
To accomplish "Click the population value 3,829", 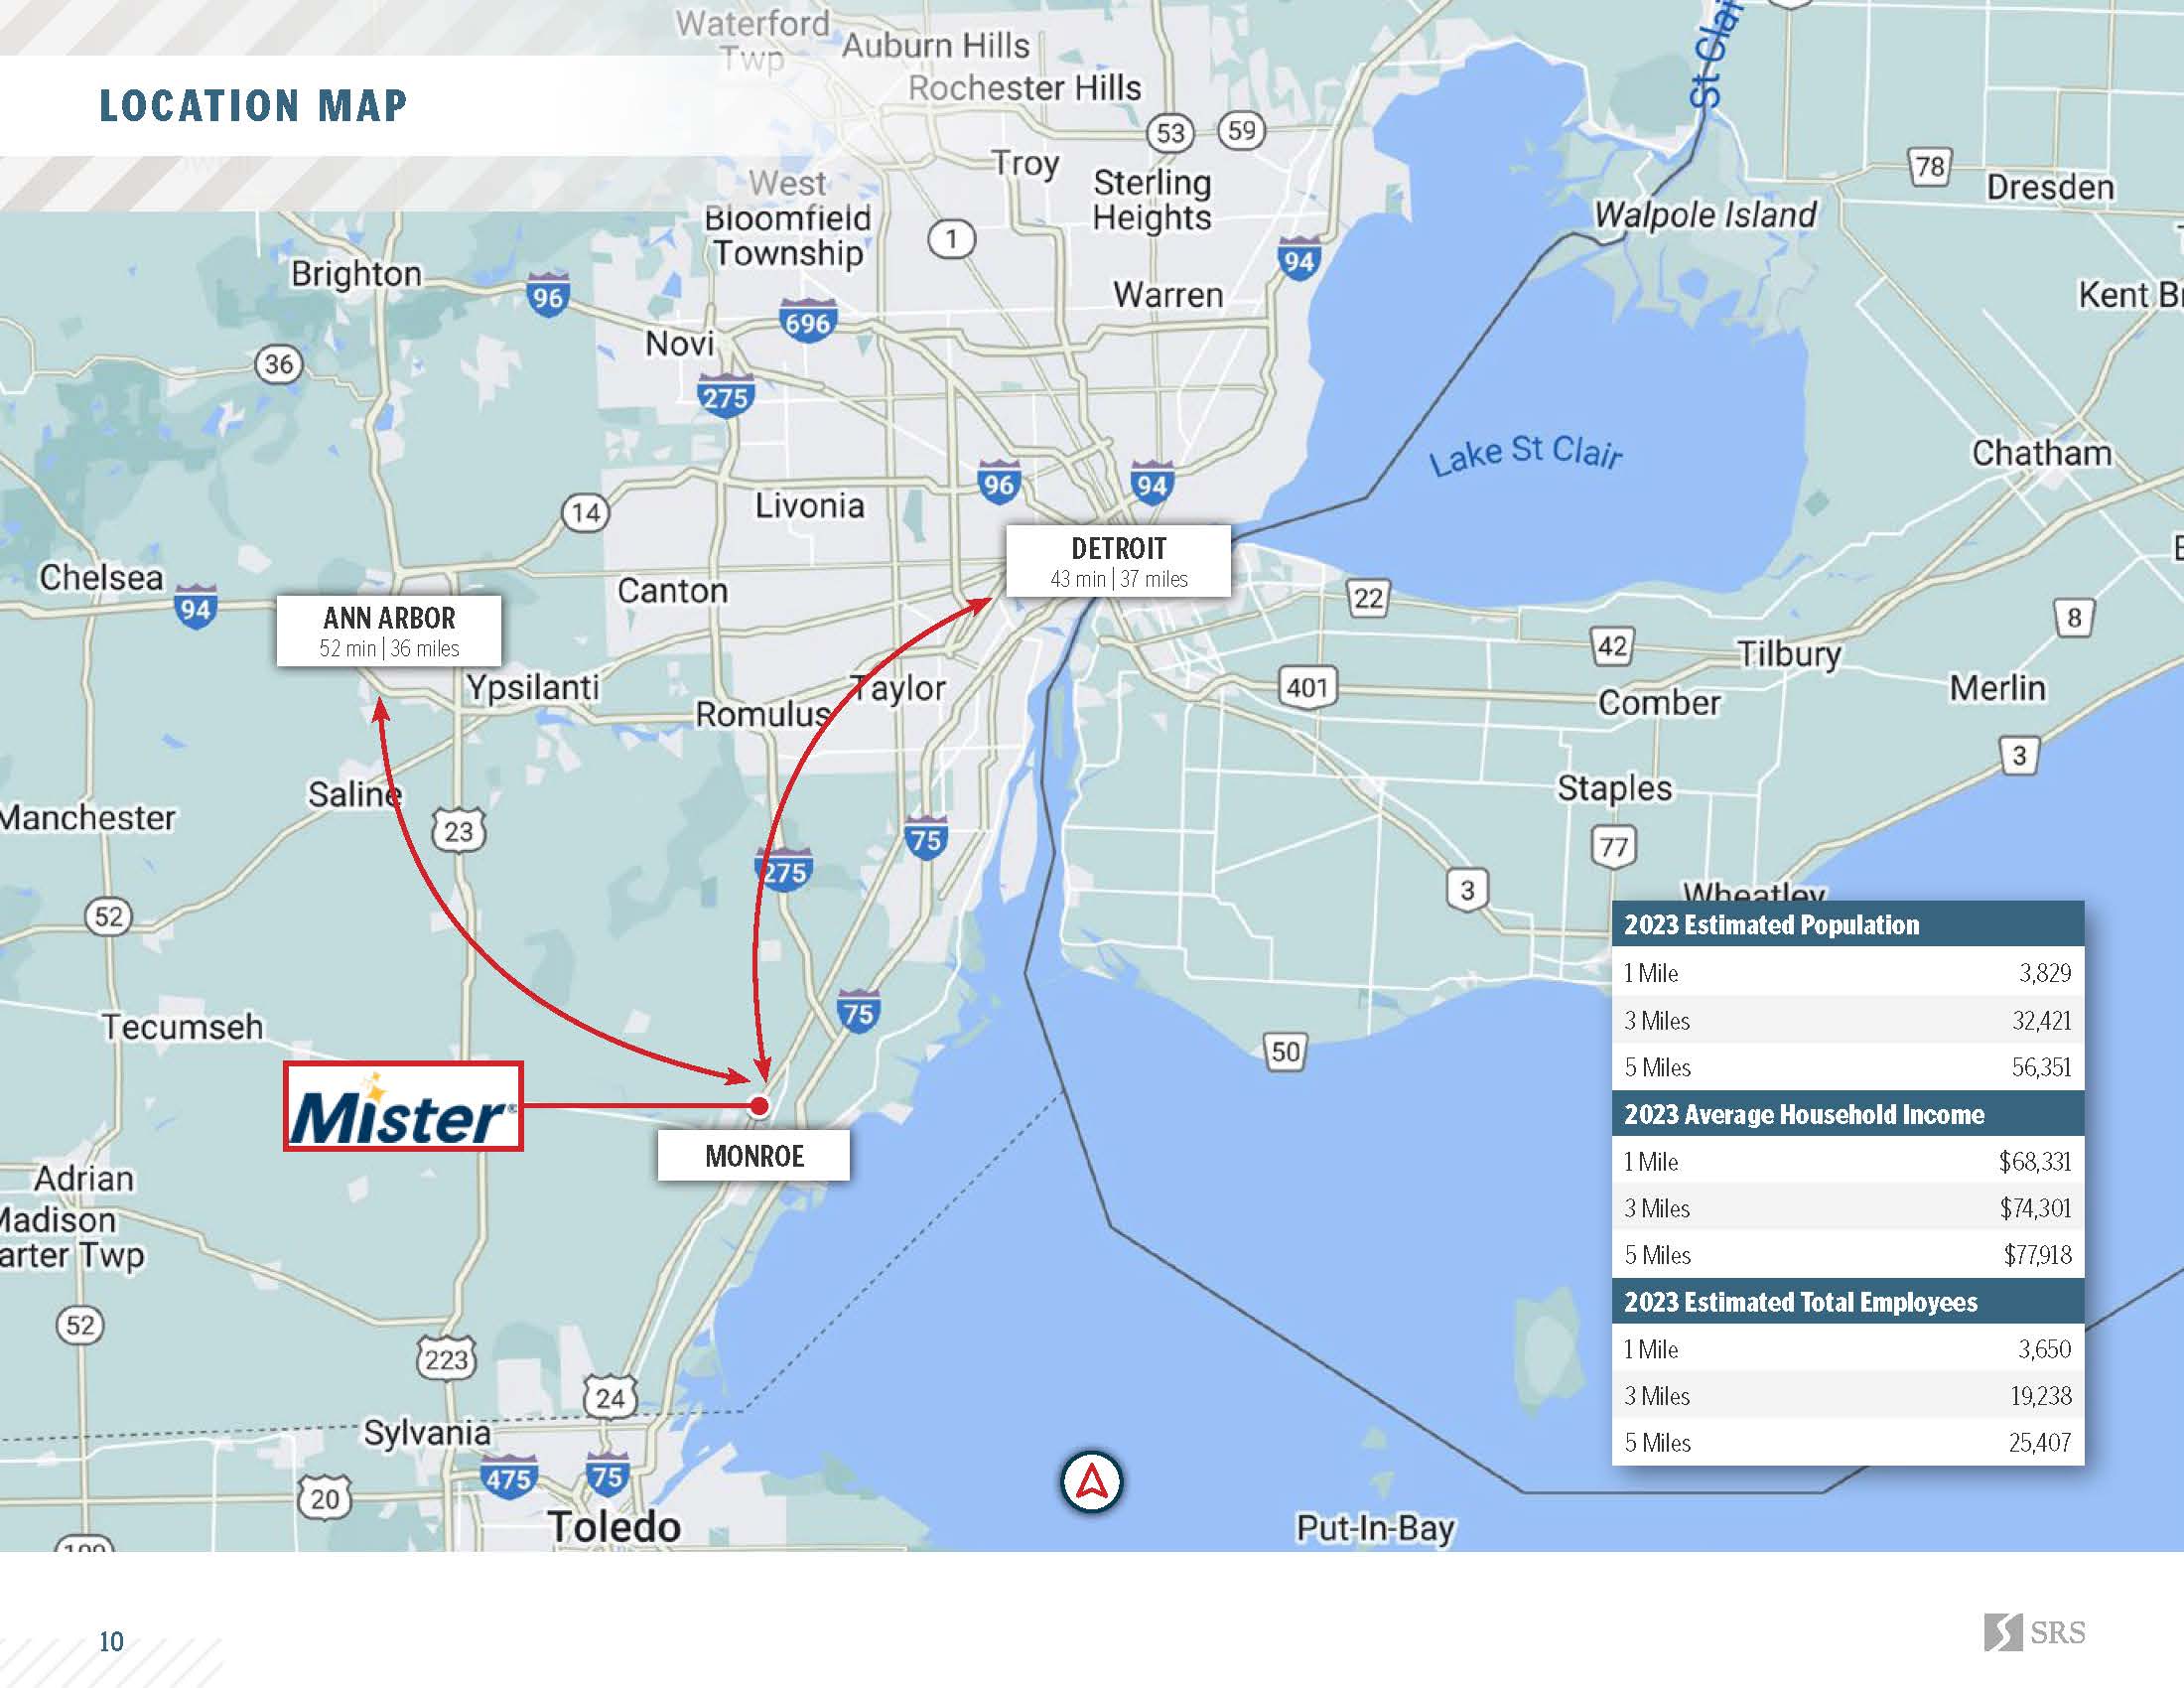I will (x=2045, y=973).
